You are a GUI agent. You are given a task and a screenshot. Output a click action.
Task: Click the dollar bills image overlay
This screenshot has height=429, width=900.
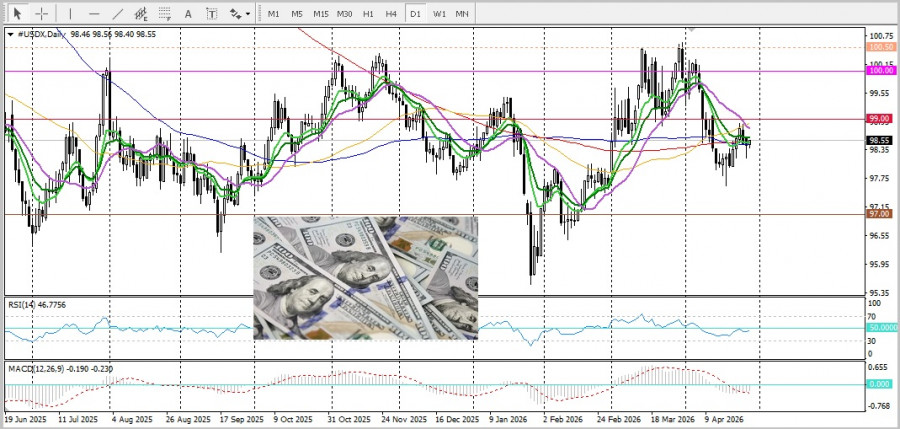click(x=365, y=277)
